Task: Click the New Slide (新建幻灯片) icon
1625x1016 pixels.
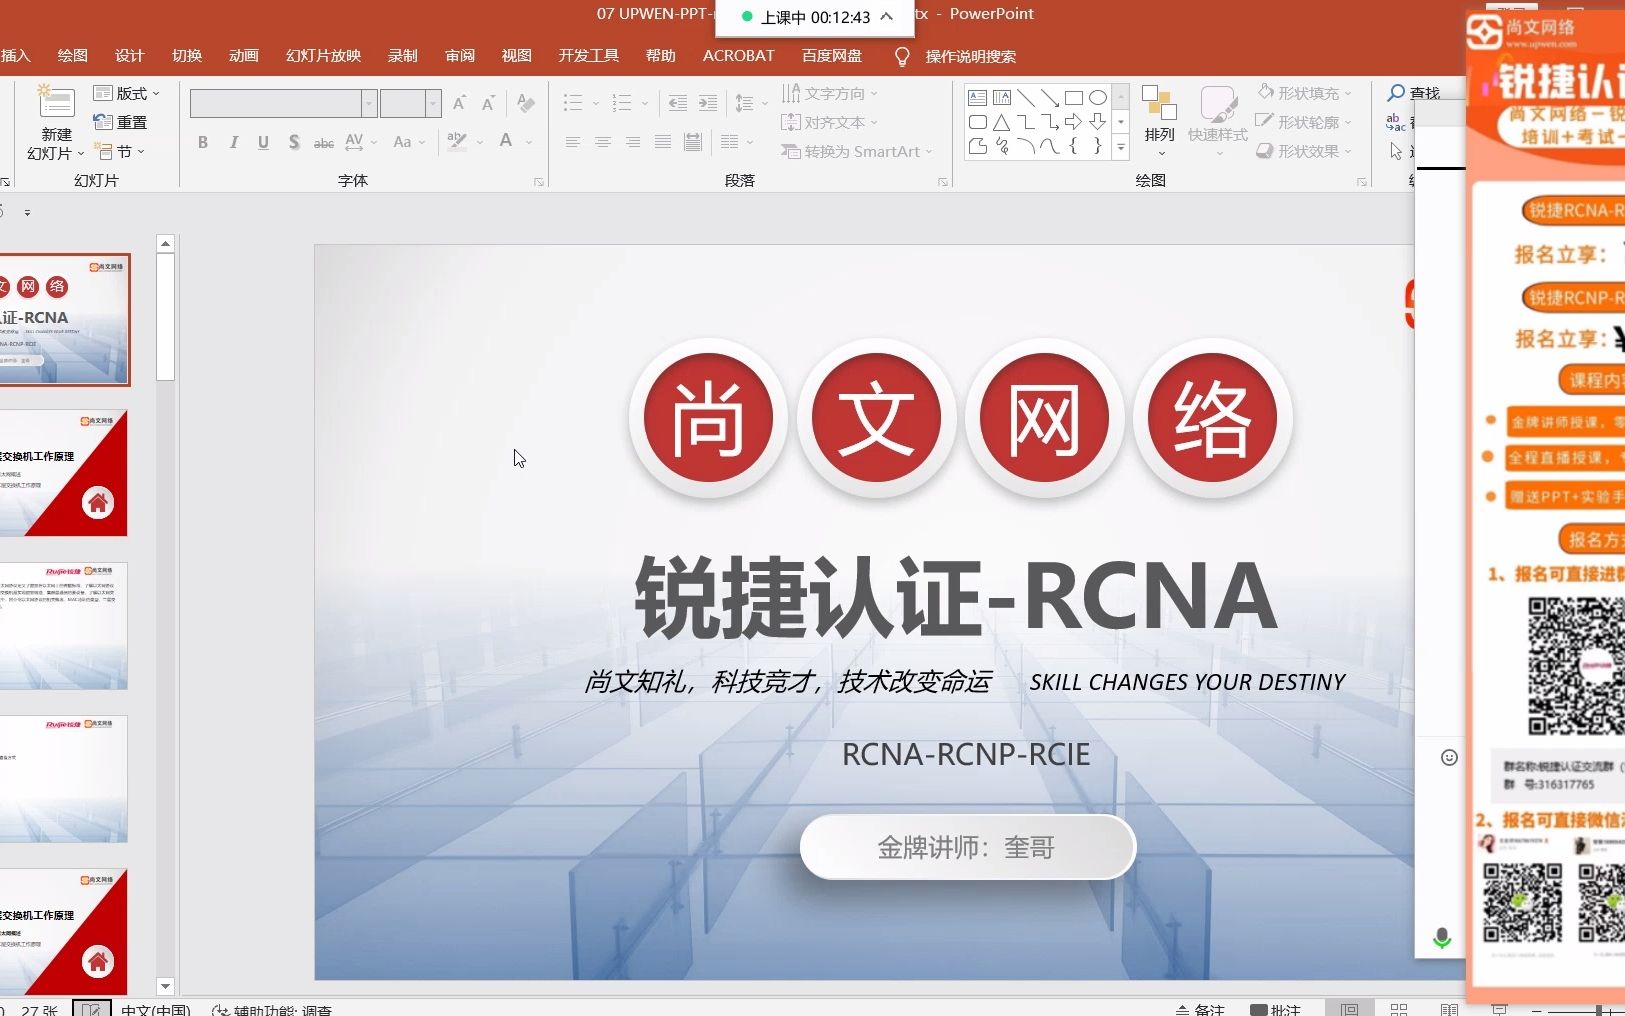Action: point(56,103)
